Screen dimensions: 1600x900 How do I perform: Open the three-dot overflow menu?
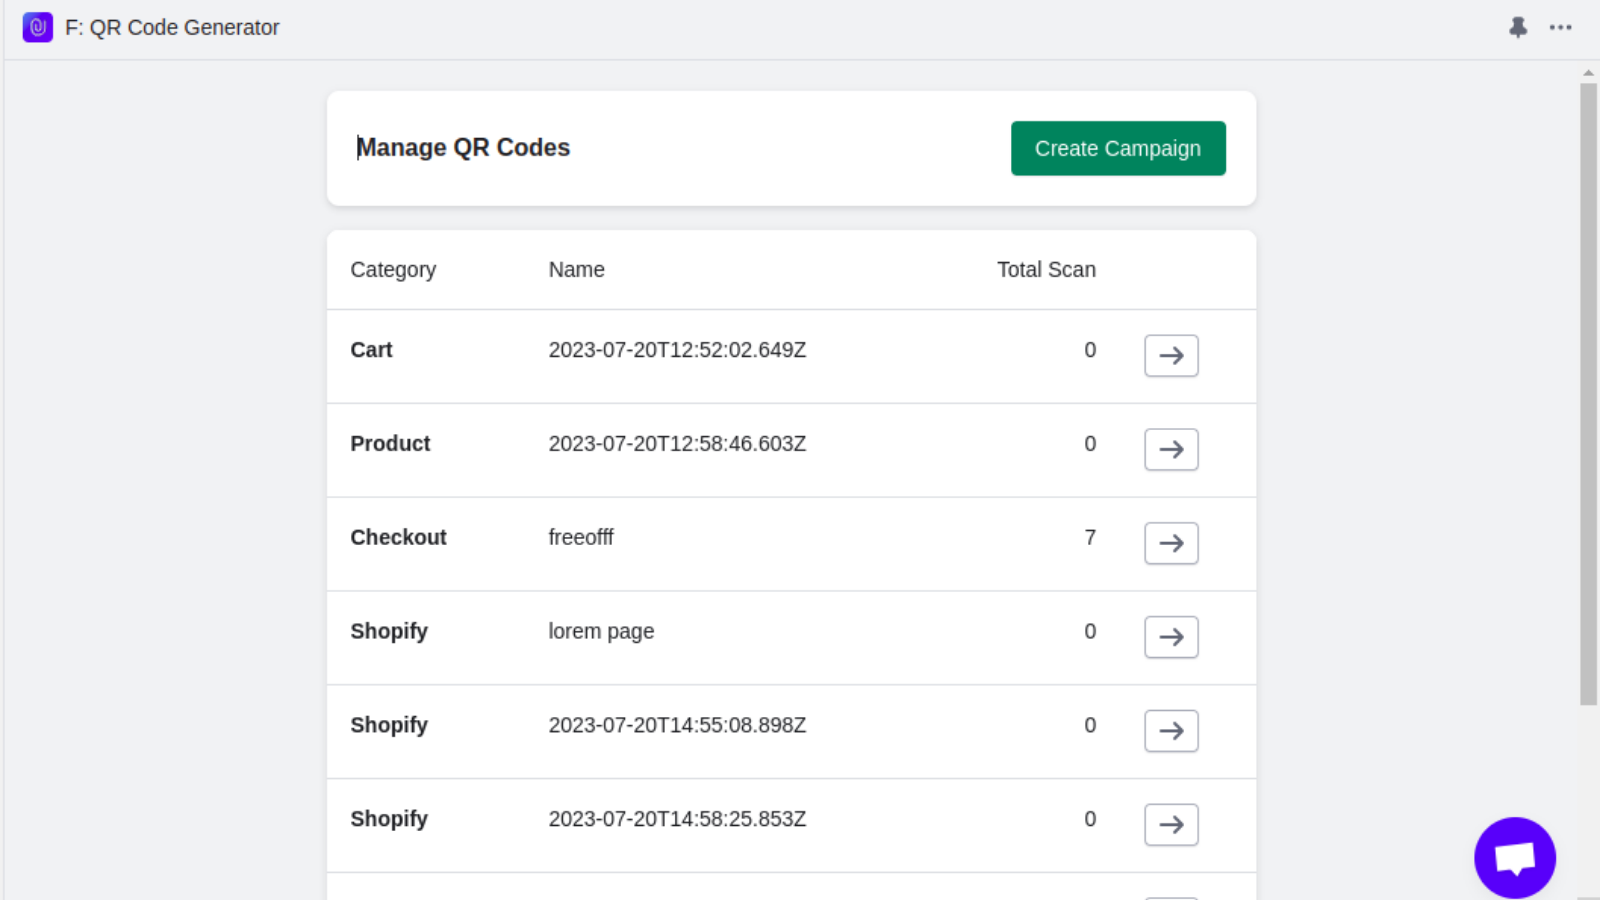(x=1561, y=27)
